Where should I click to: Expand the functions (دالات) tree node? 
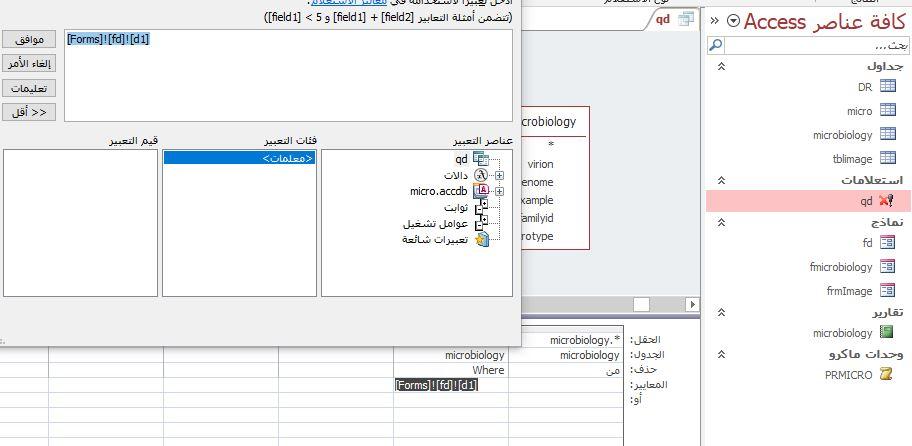tap(499, 175)
